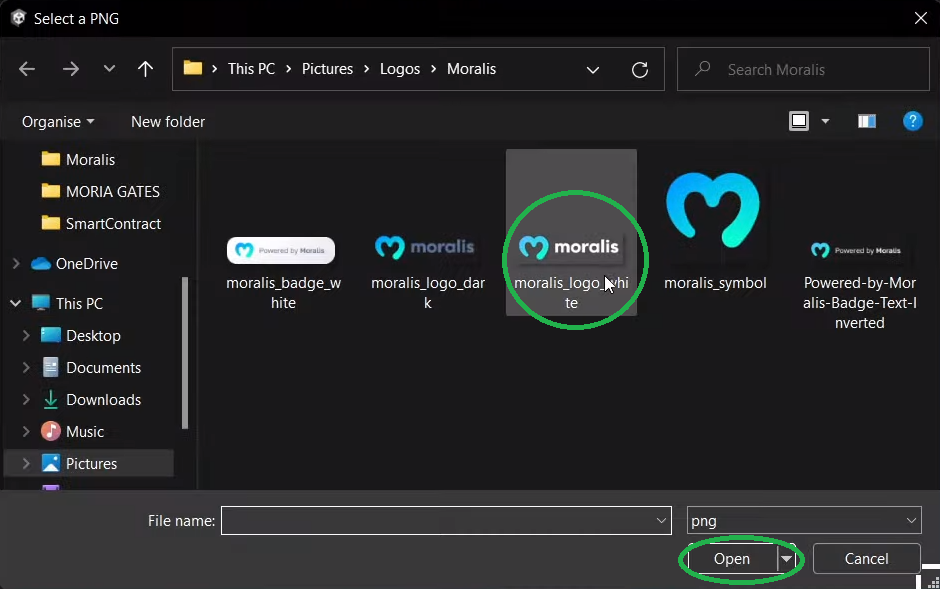Close the Select a PNG dialog
Viewport: 940px width, 589px height.
[921, 18]
